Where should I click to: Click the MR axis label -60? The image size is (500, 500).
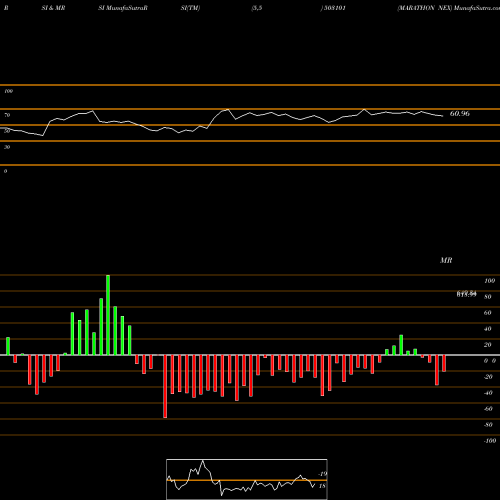tap(488, 409)
